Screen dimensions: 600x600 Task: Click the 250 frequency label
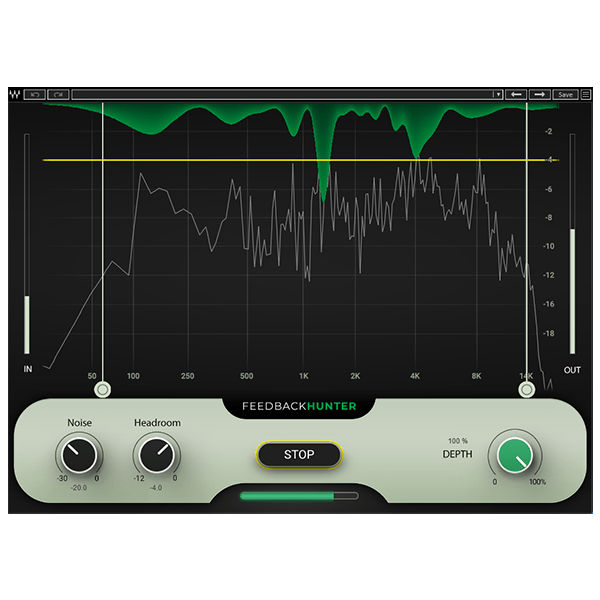[x=188, y=376]
